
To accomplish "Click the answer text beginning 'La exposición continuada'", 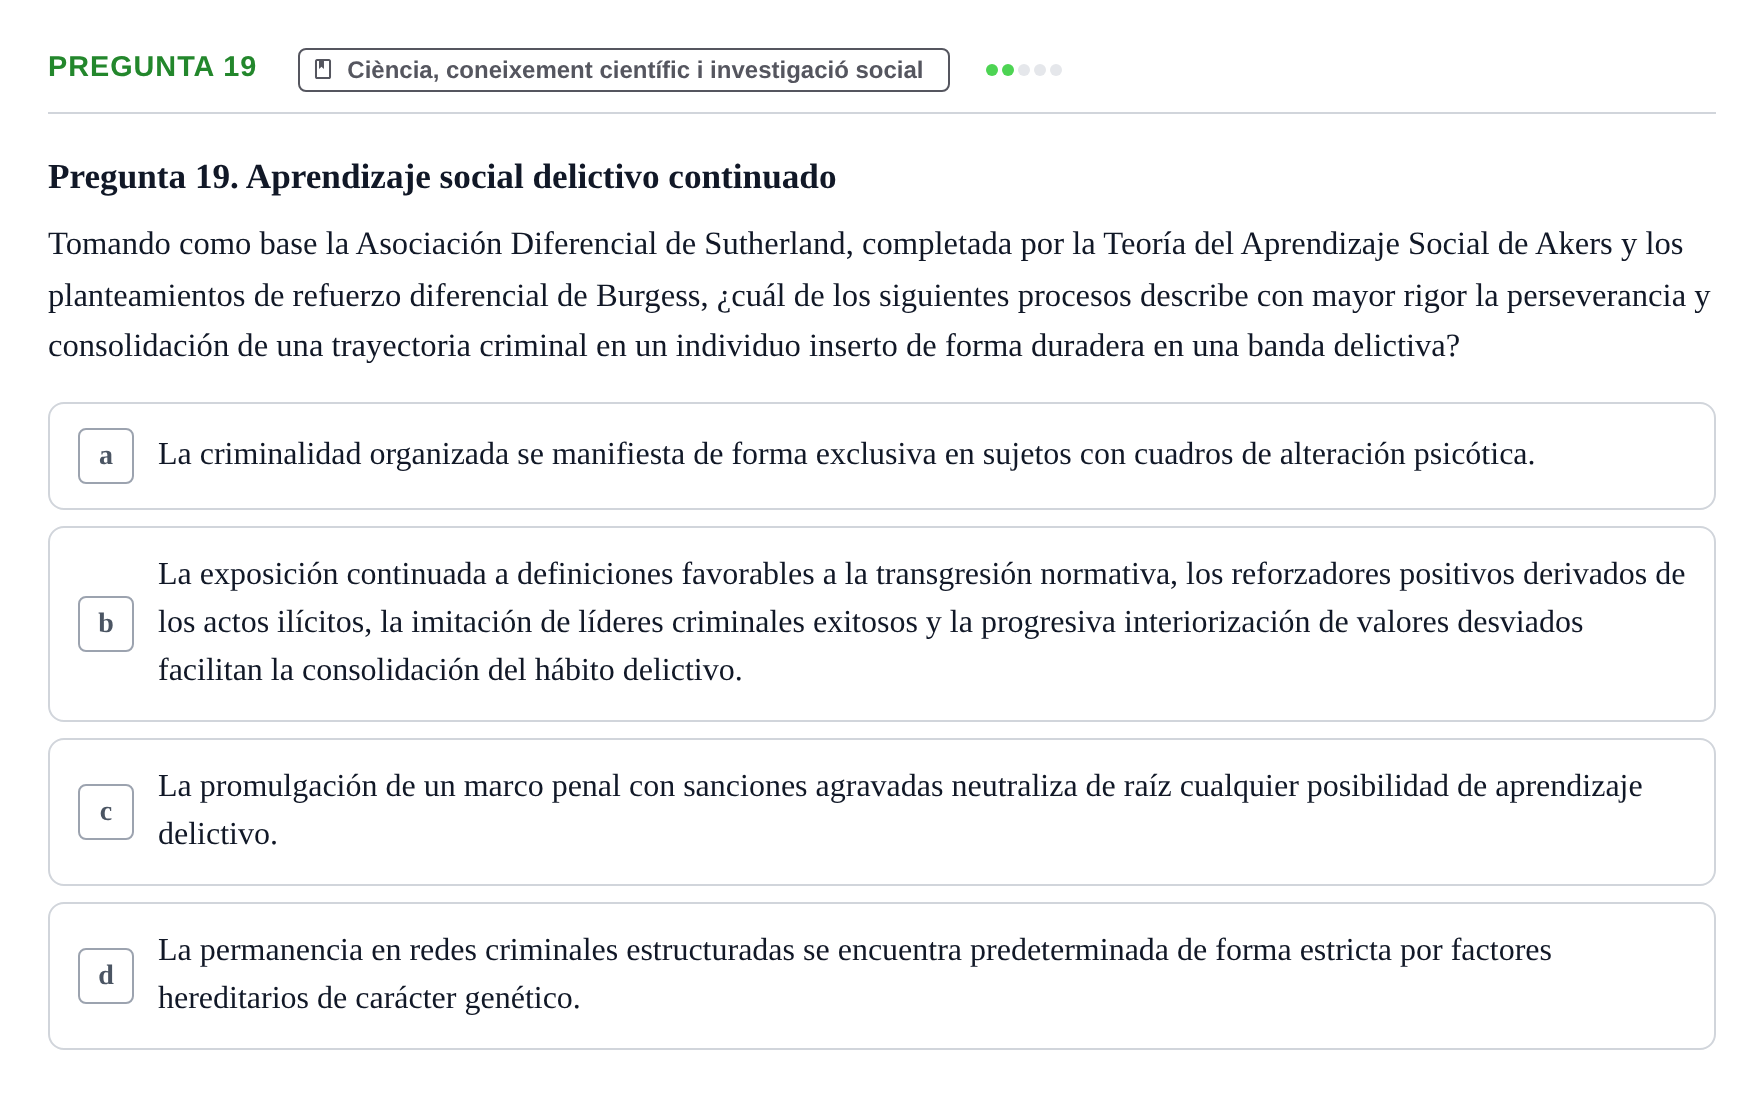I will [922, 622].
